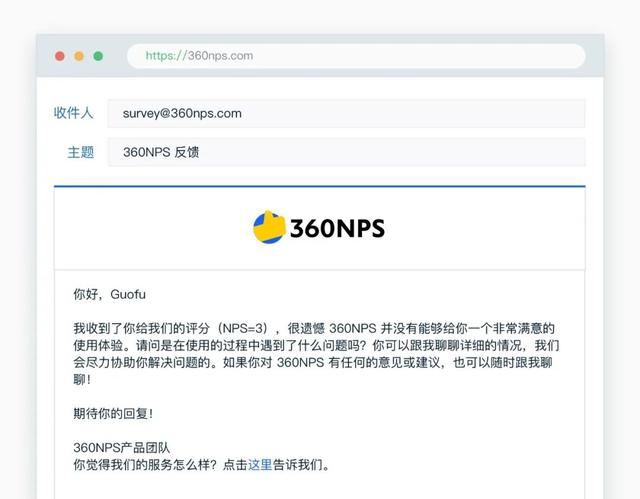This screenshot has height=499, width=640.
Task: Click the 期待你的回复 line
Action: pos(113,413)
